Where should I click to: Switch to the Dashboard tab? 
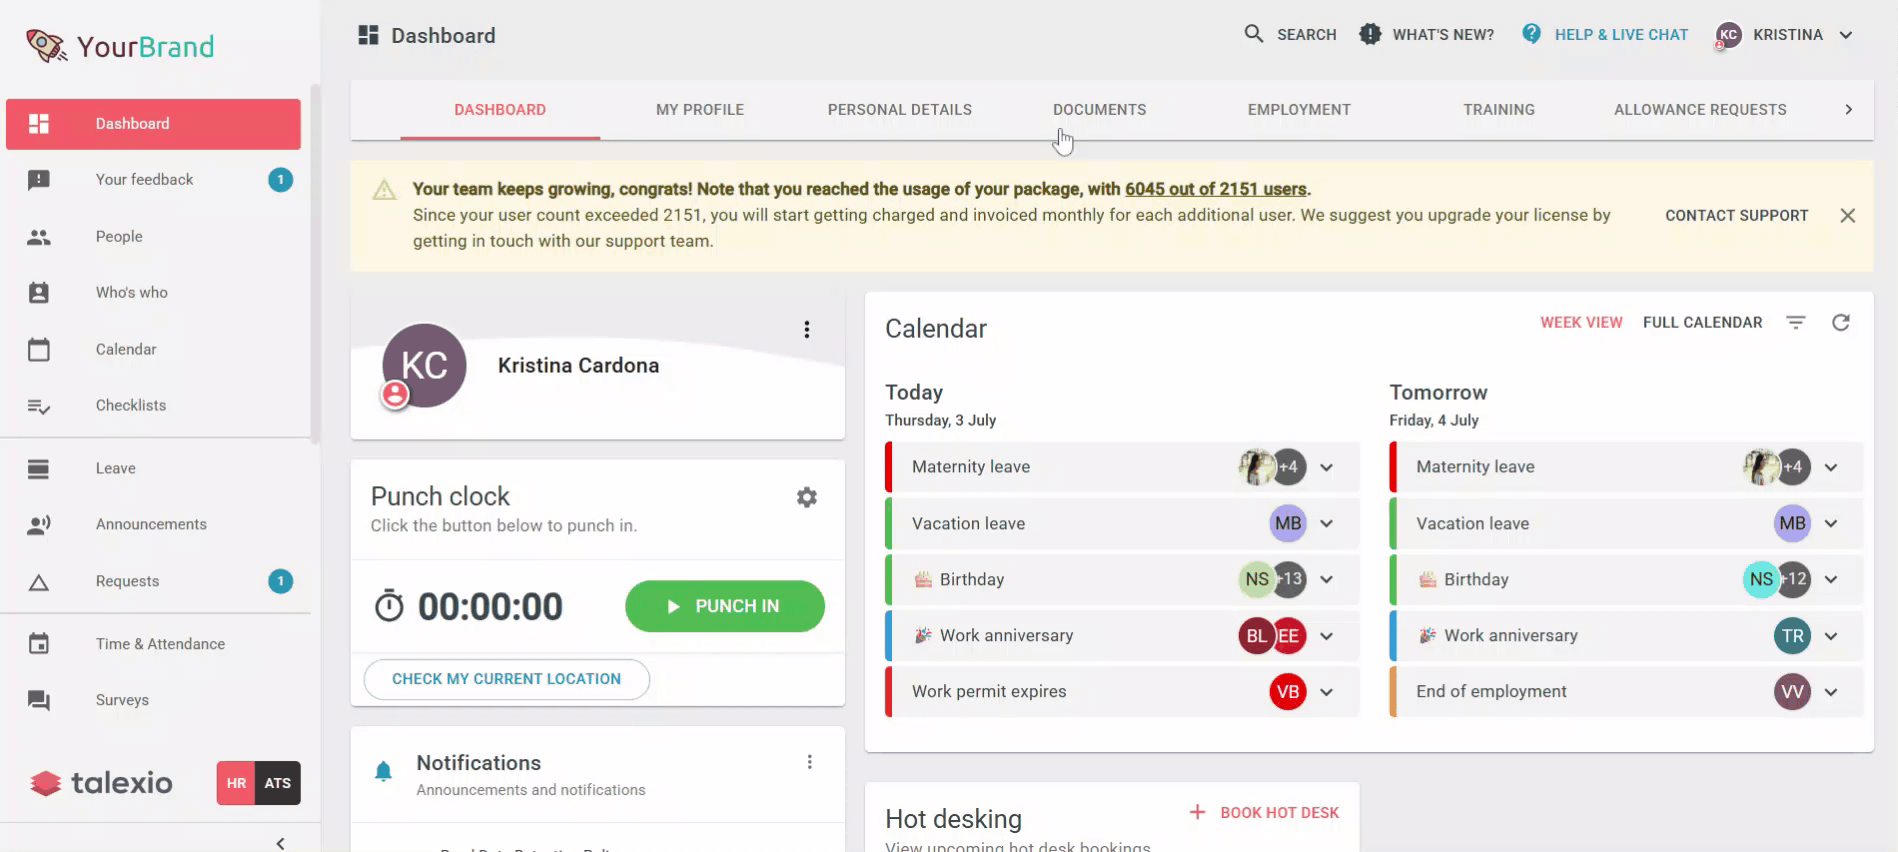click(x=500, y=110)
